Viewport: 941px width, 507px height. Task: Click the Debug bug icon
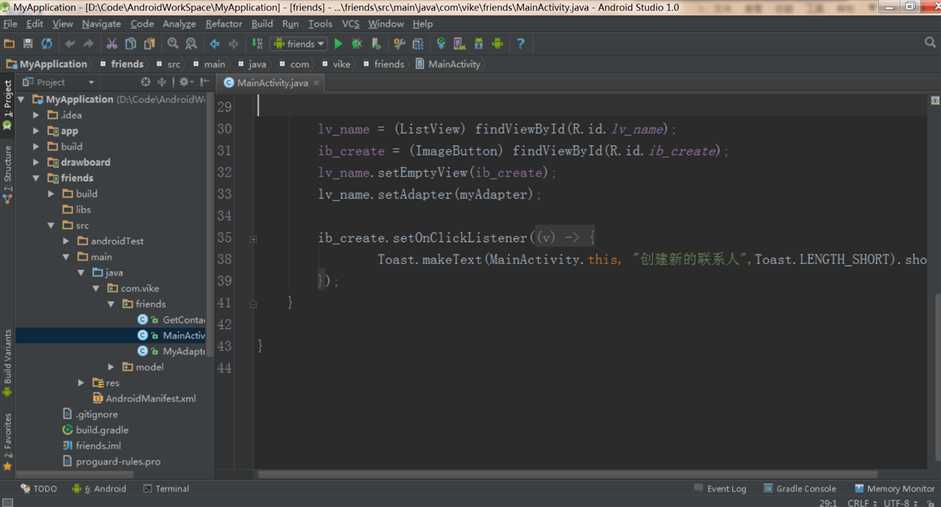coord(356,43)
